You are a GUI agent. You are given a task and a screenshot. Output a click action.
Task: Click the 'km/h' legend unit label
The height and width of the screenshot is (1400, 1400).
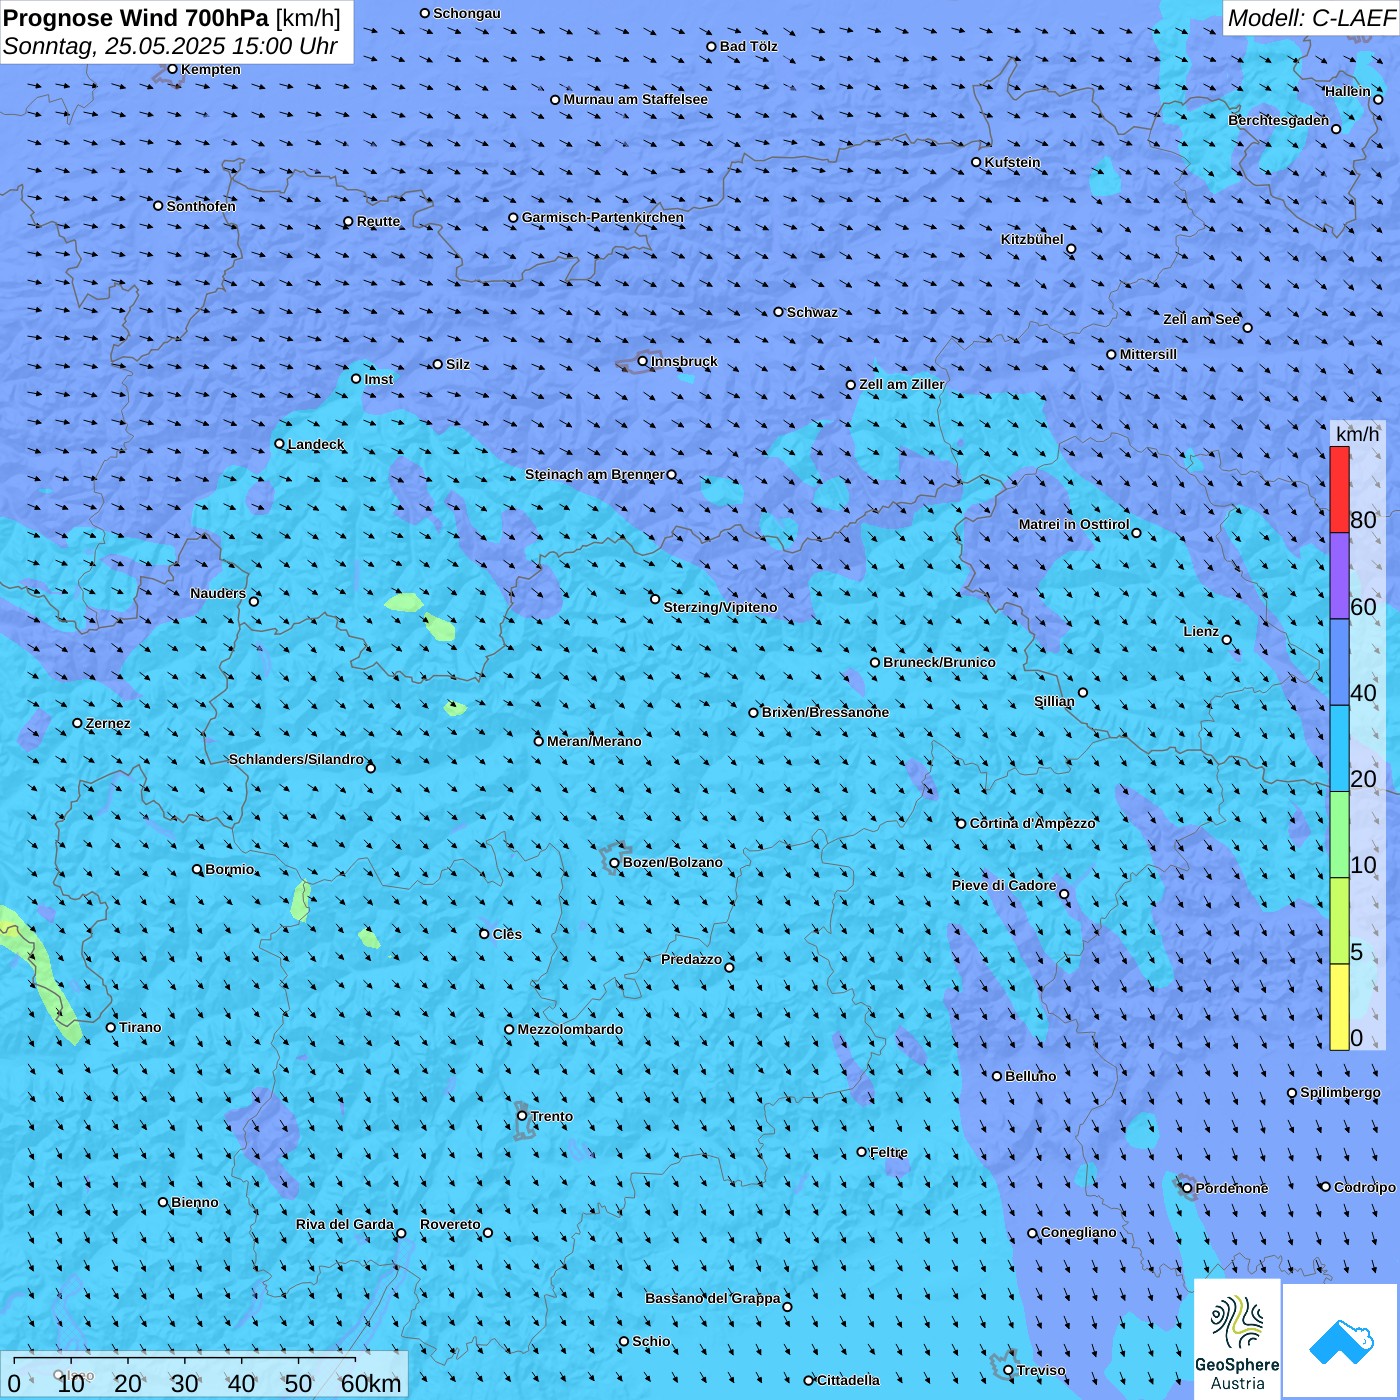point(1357,434)
